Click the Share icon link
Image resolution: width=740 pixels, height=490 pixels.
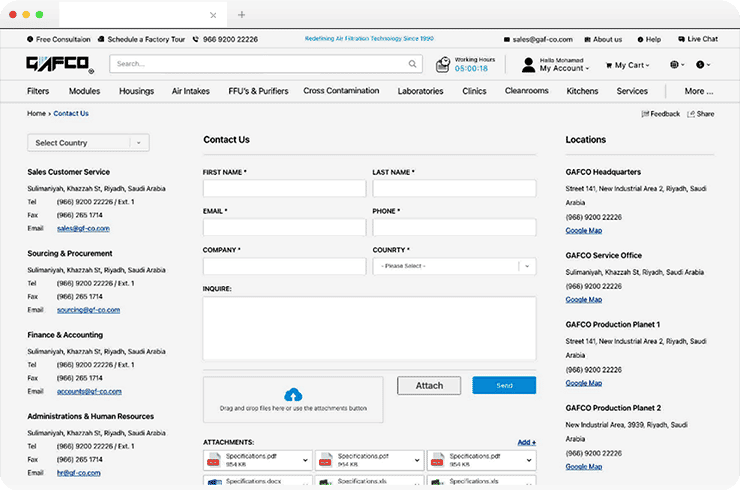tap(701, 114)
